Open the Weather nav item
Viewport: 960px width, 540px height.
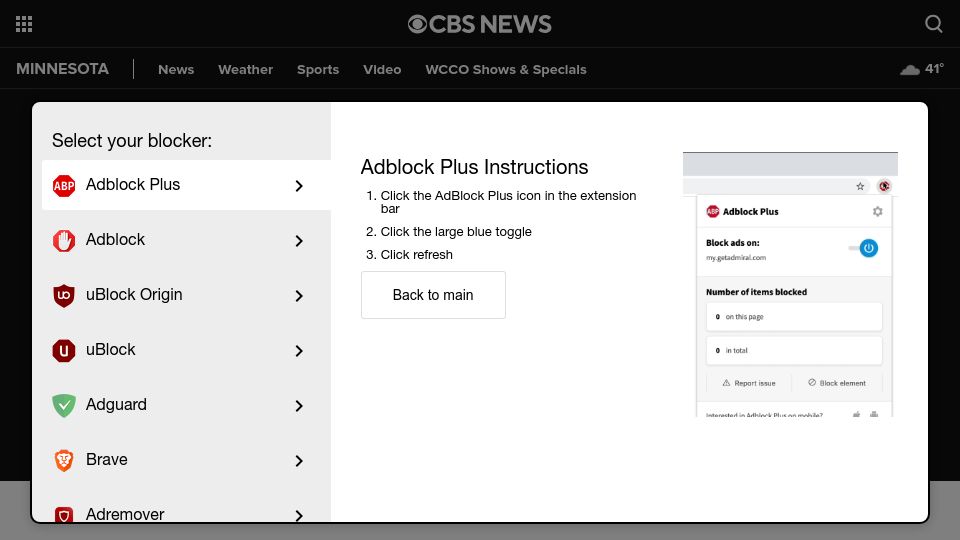pyautogui.click(x=246, y=69)
